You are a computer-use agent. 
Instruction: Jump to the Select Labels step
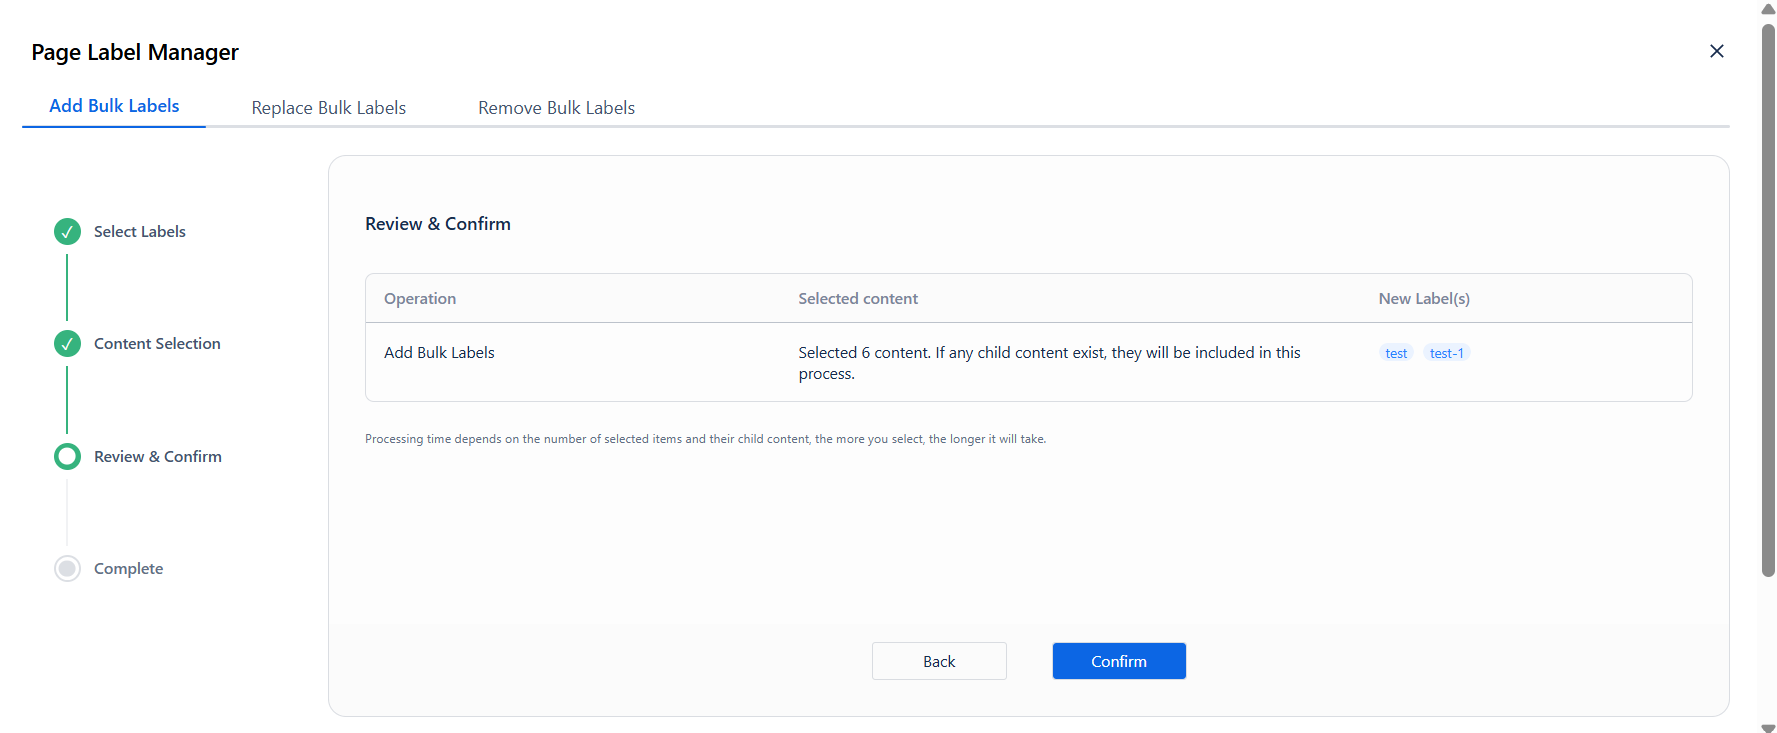pyautogui.click(x=140, y=232)
